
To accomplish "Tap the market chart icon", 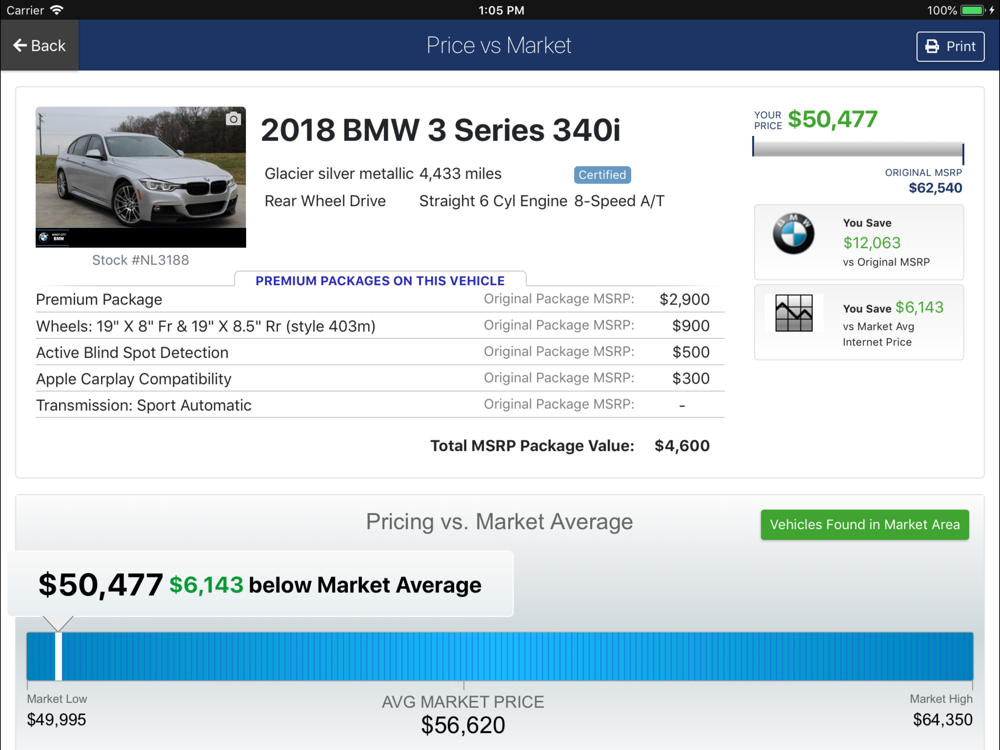I will pyautogui.click(x=793, y=312).
